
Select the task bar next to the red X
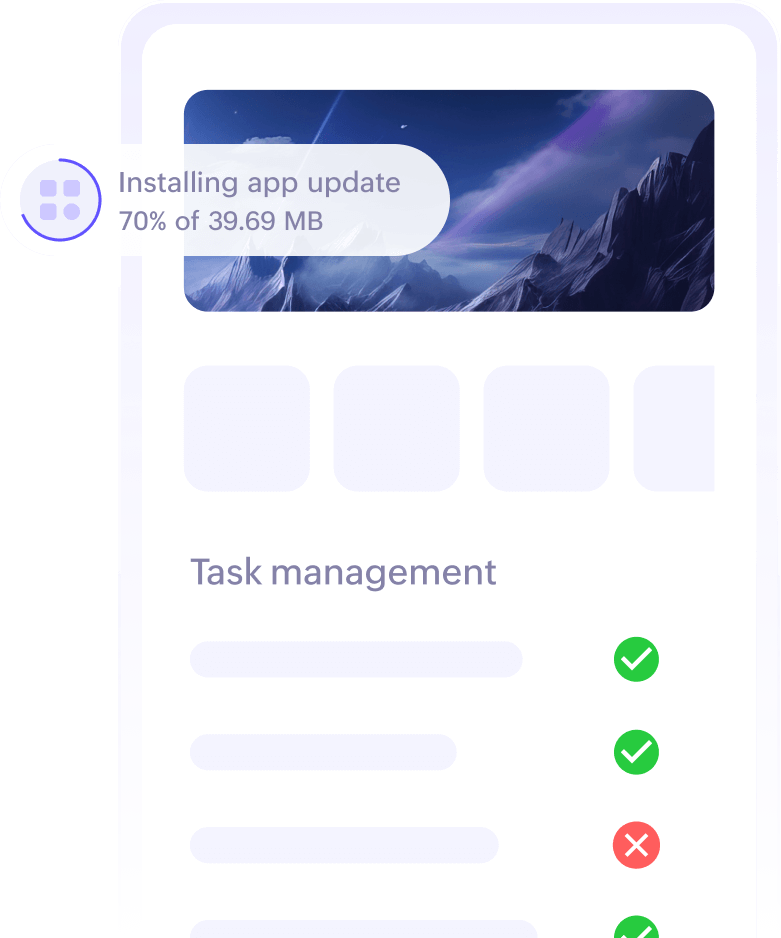click(x=344, y=845)
